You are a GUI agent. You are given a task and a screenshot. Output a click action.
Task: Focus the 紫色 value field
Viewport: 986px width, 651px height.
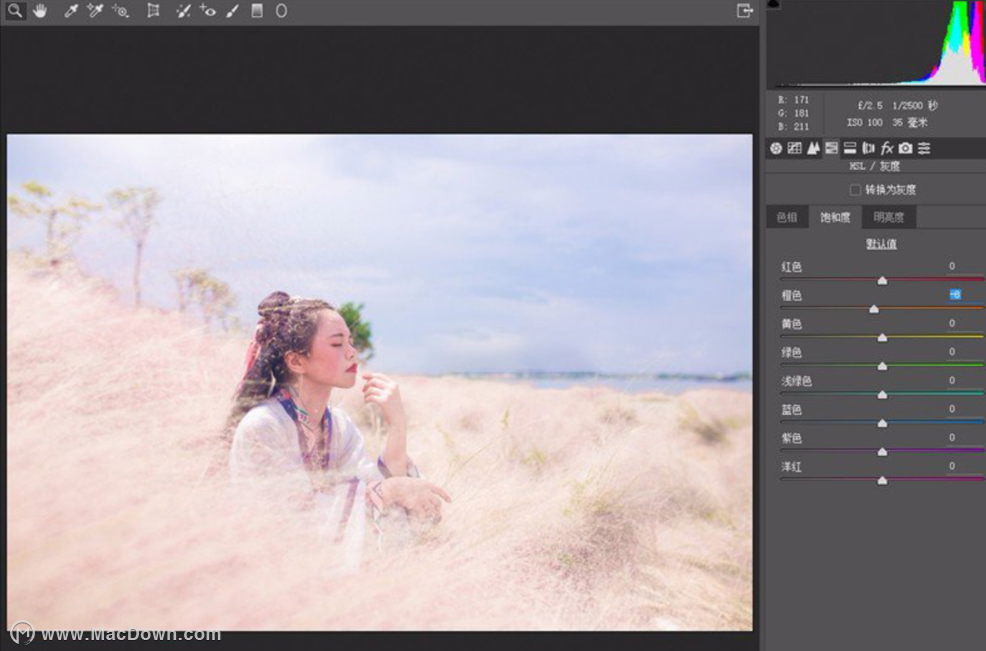pyautogui.click(x=952, y=437)
